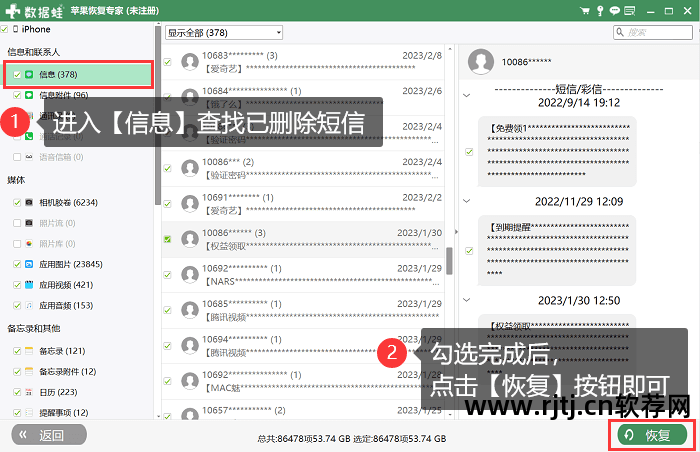Screen dimensions: 700x452
Task: Click the 信息和联系人 section header
Action: [33, 52]
